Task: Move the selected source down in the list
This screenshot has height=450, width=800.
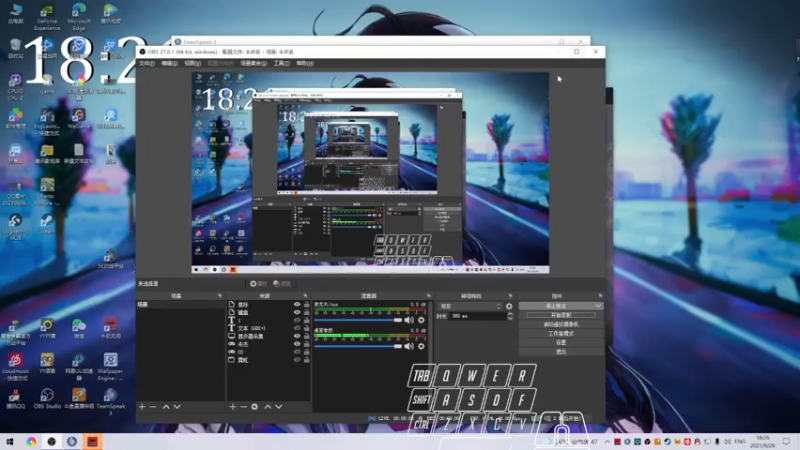Action: click(x=279, y=407)
